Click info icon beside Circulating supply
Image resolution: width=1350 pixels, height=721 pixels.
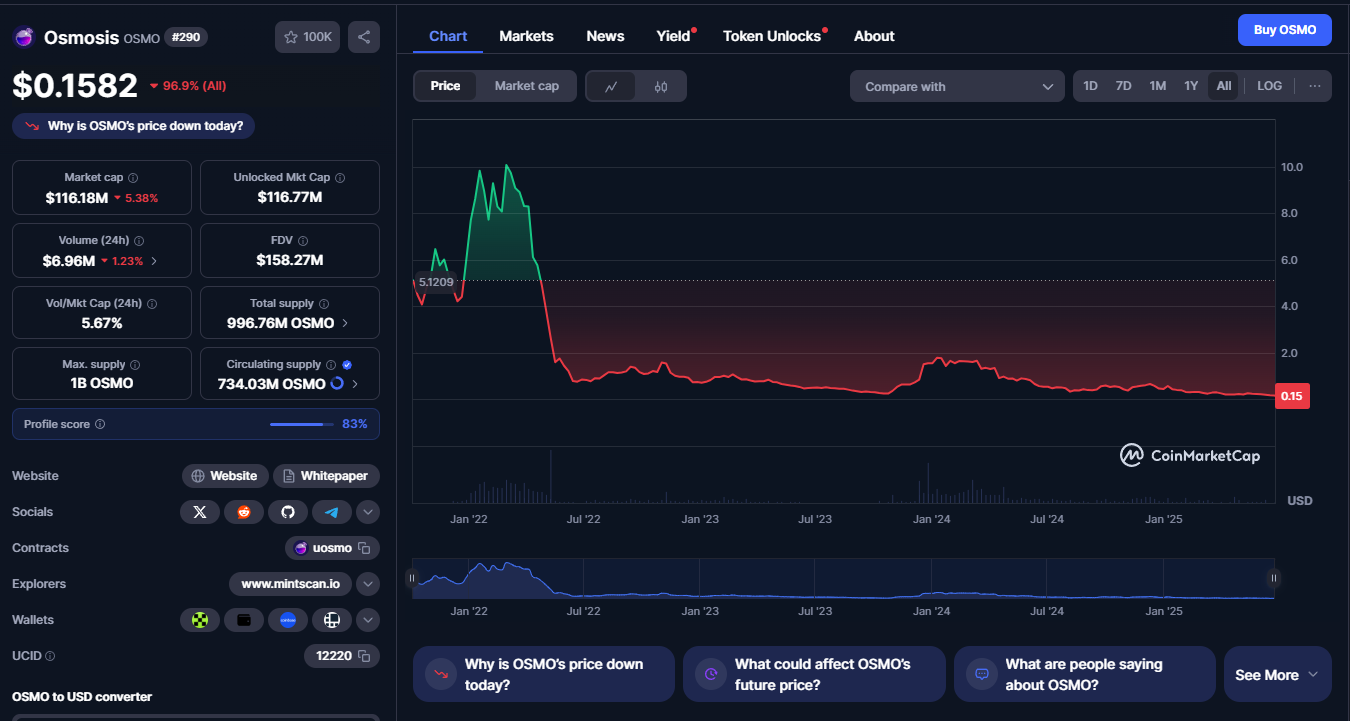(331, 365)
